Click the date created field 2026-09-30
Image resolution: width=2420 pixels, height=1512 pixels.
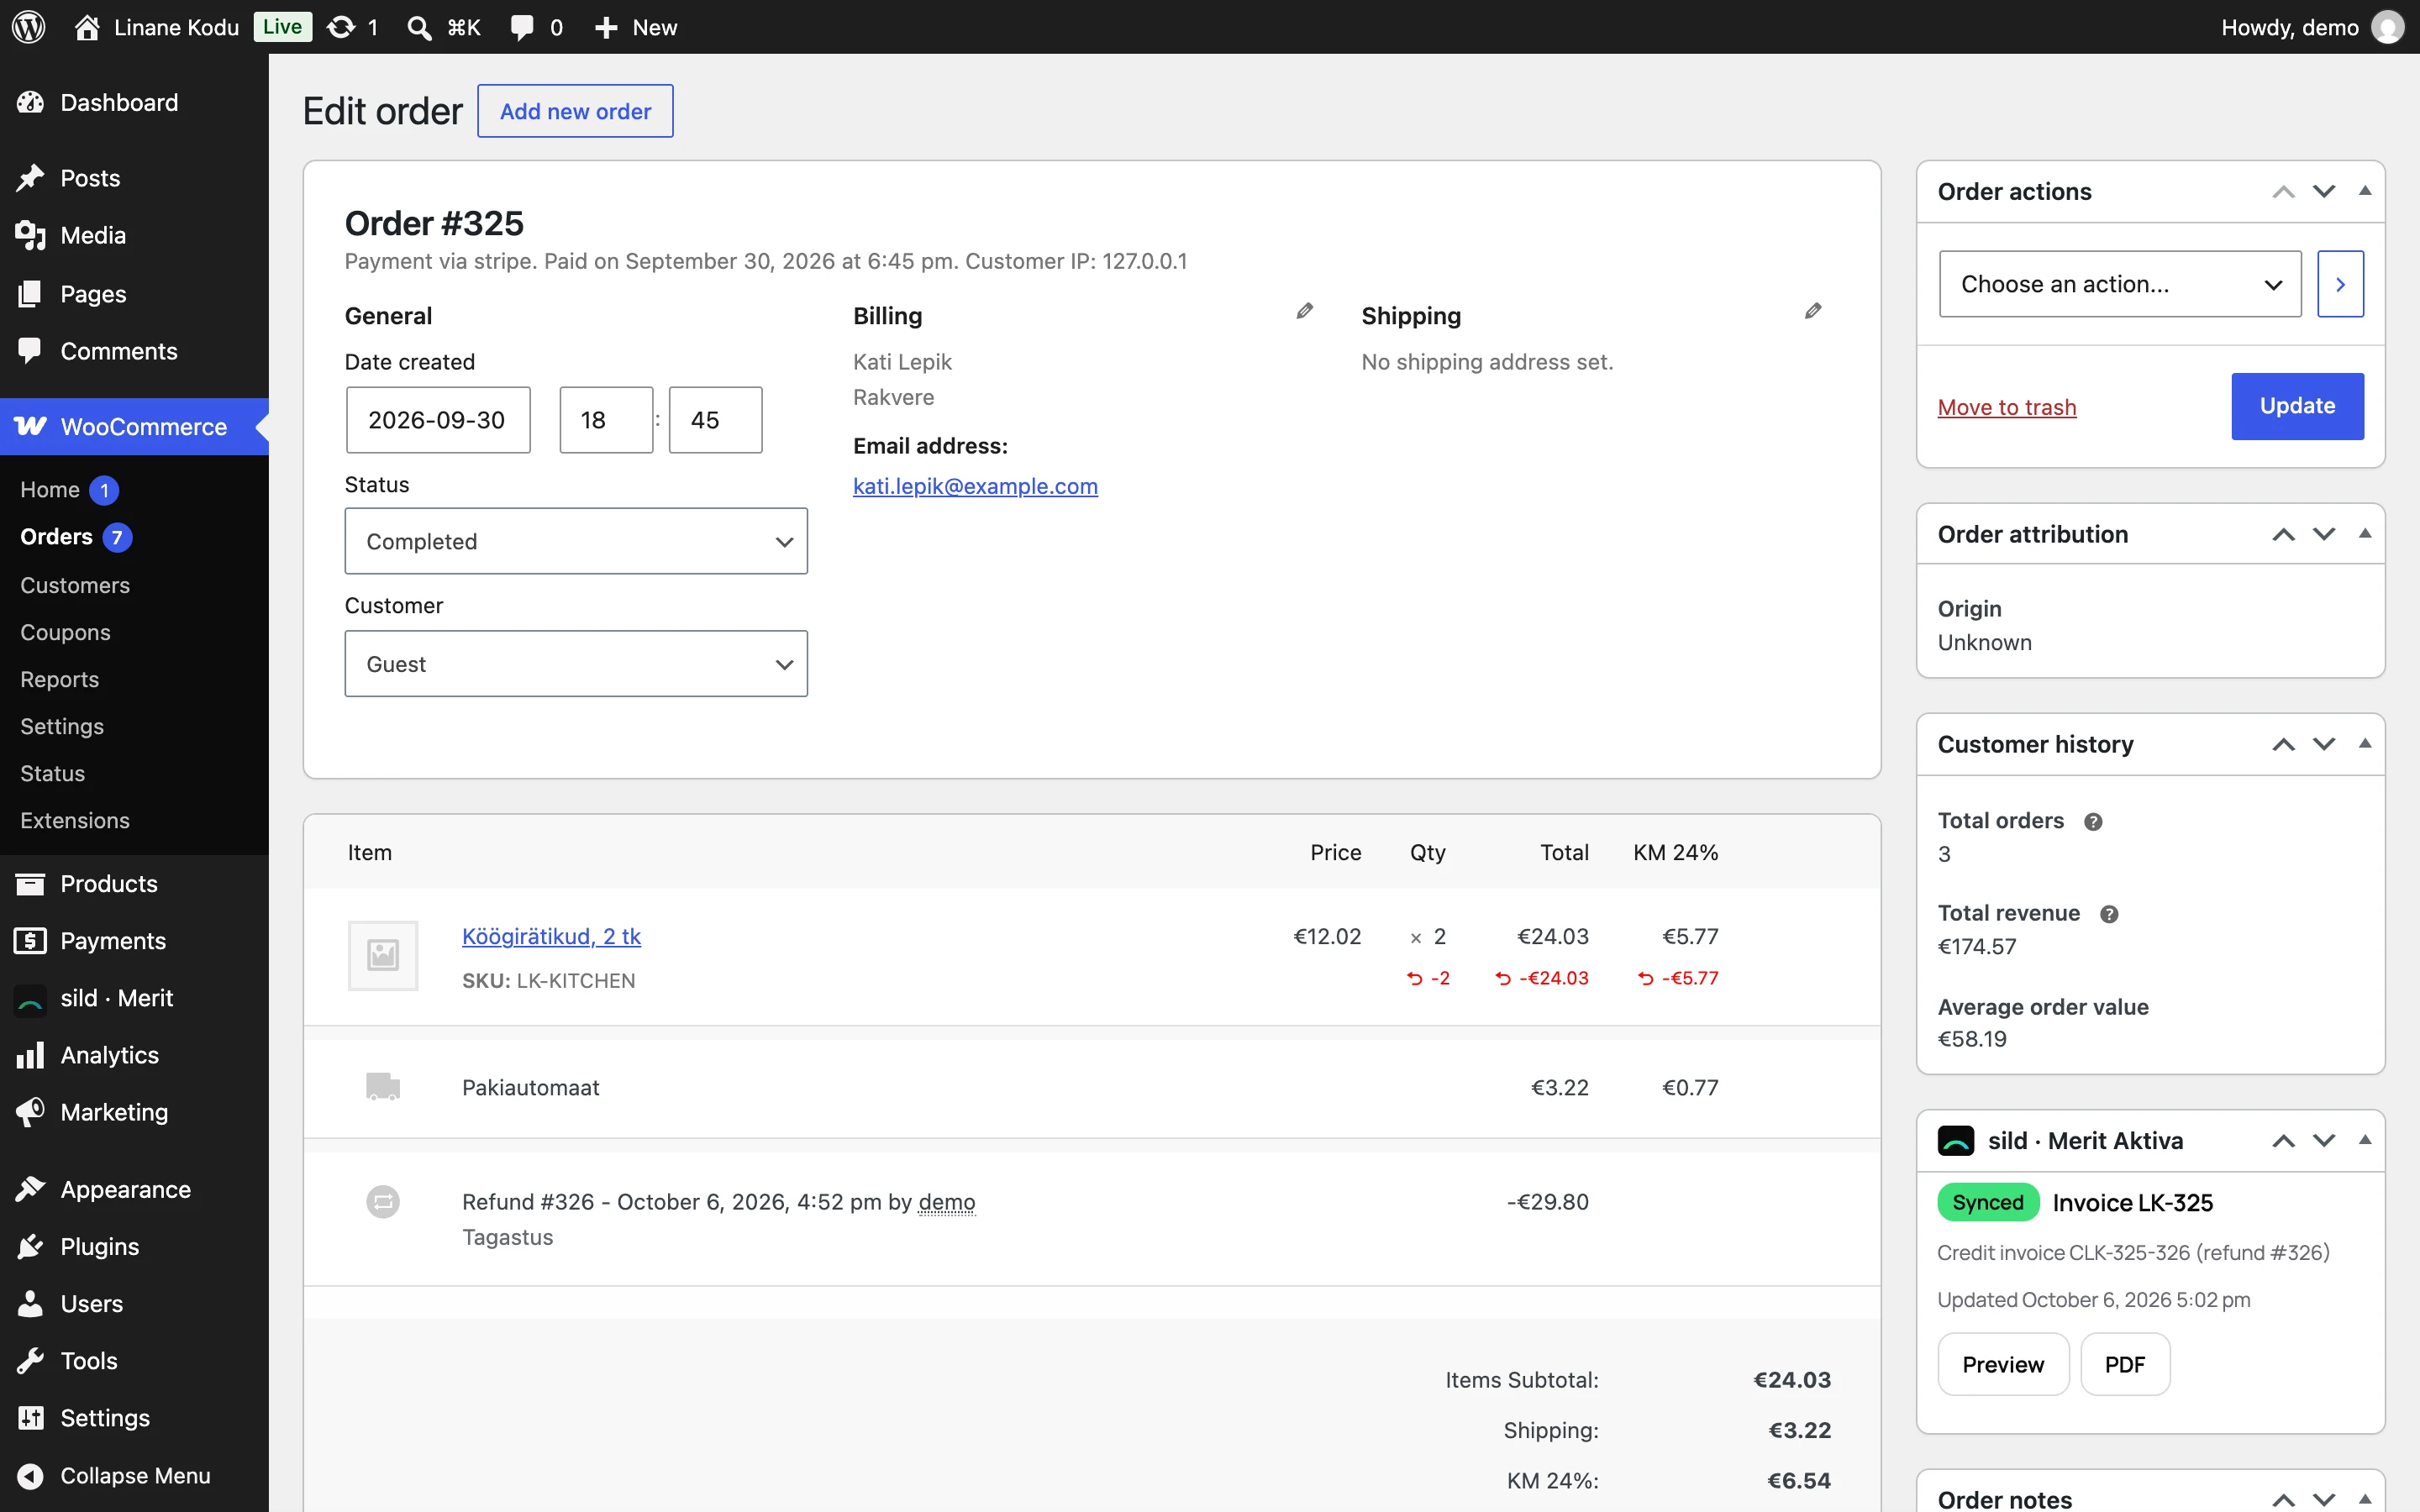click(438, 420)
